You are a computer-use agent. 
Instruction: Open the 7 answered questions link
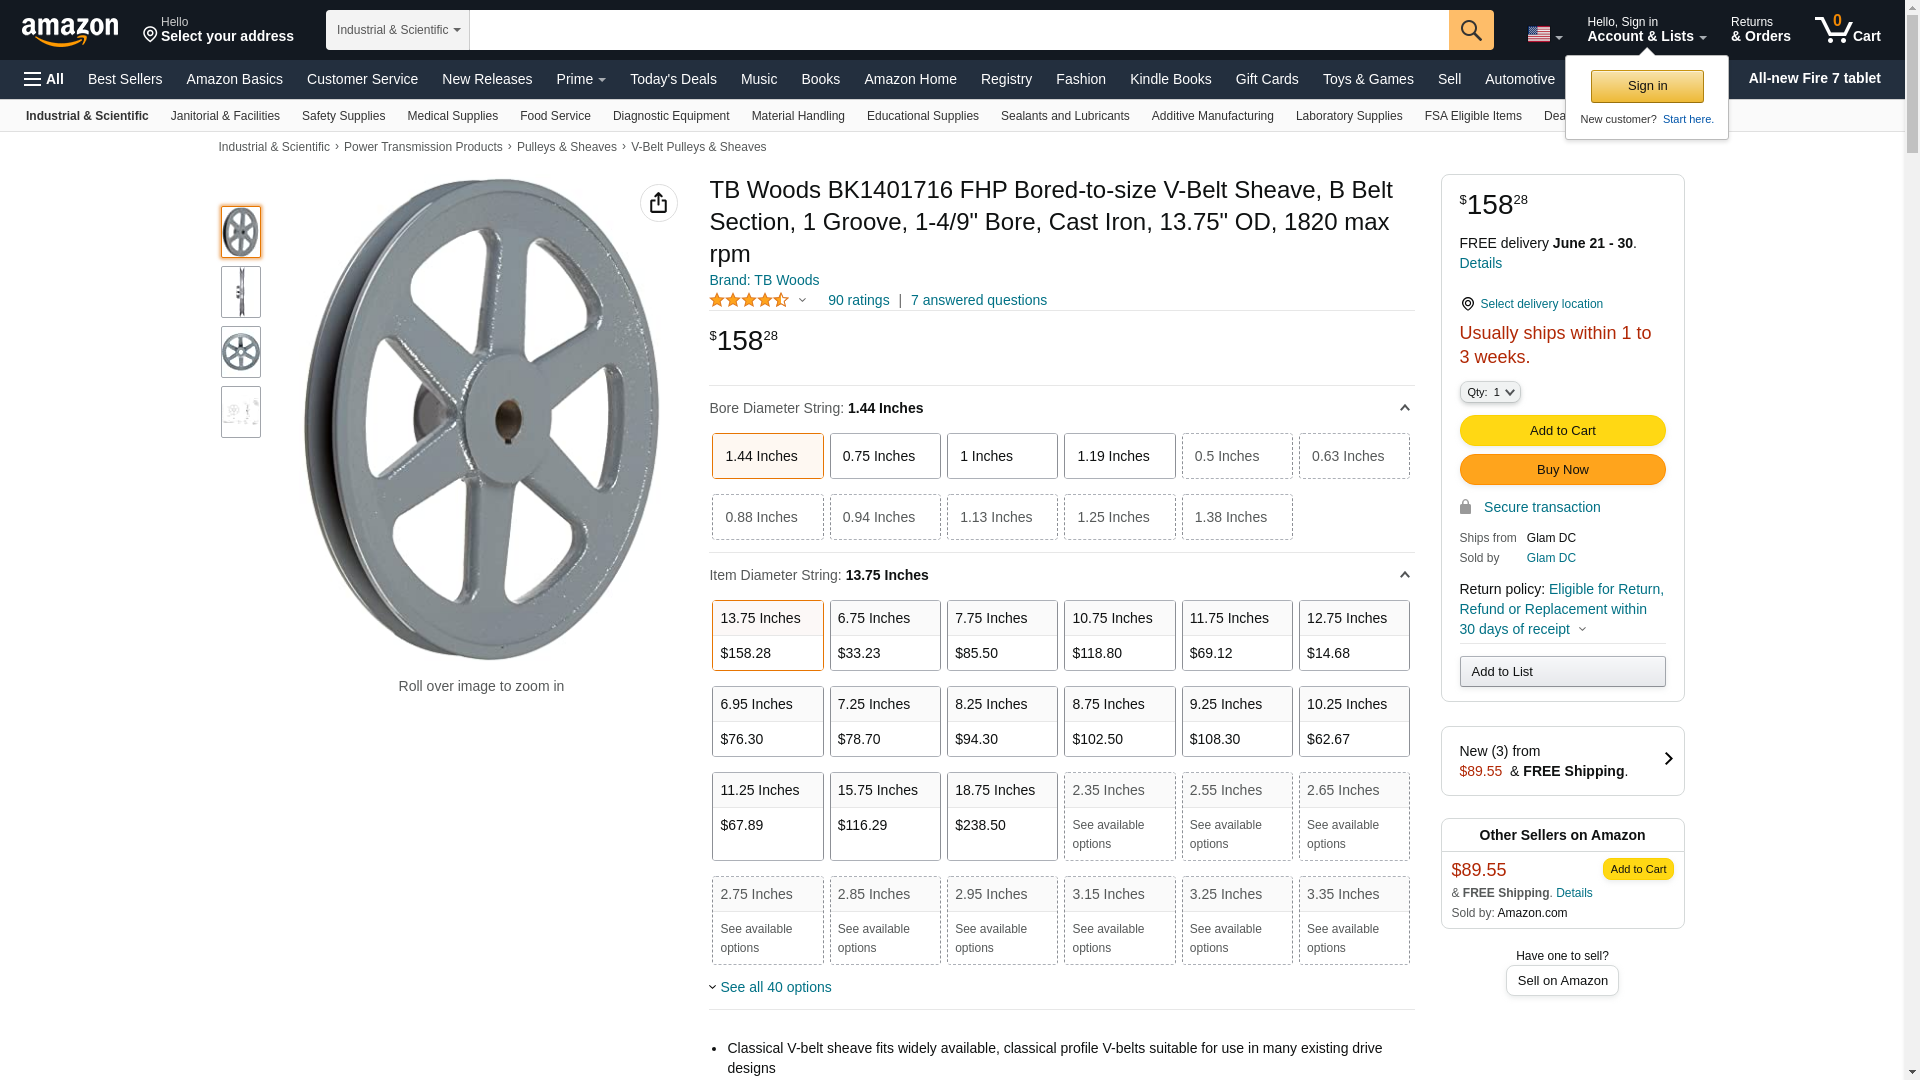(978, 300)
